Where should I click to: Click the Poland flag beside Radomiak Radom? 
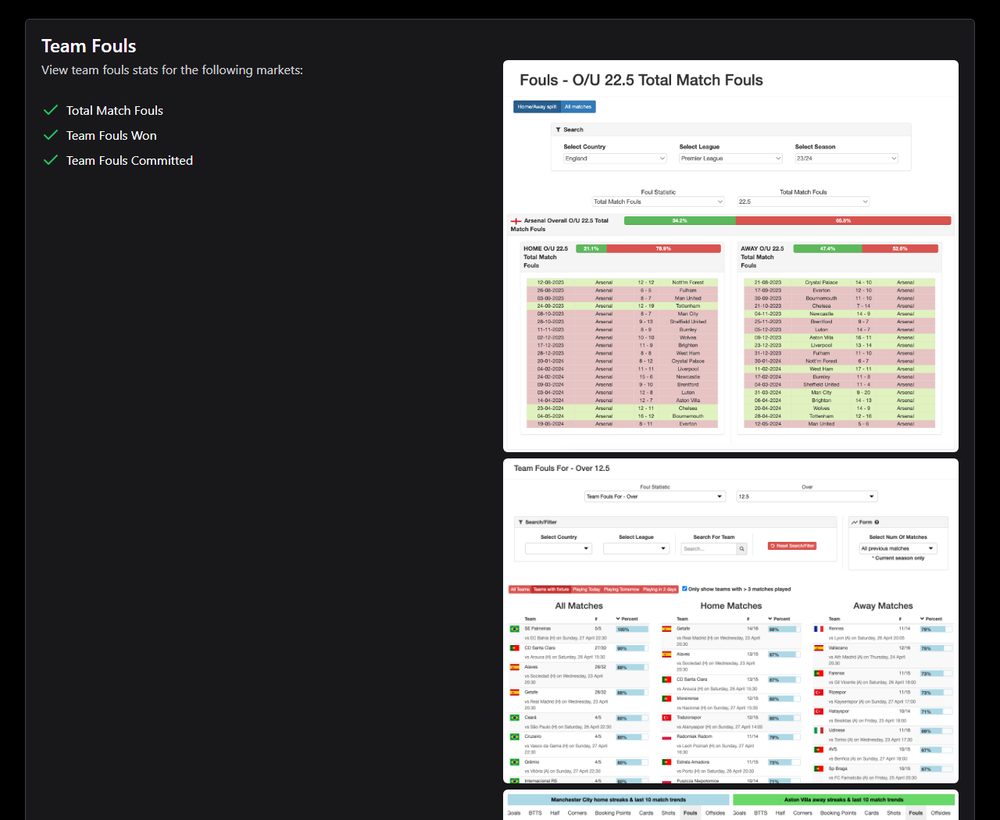[x=666, y=737]
